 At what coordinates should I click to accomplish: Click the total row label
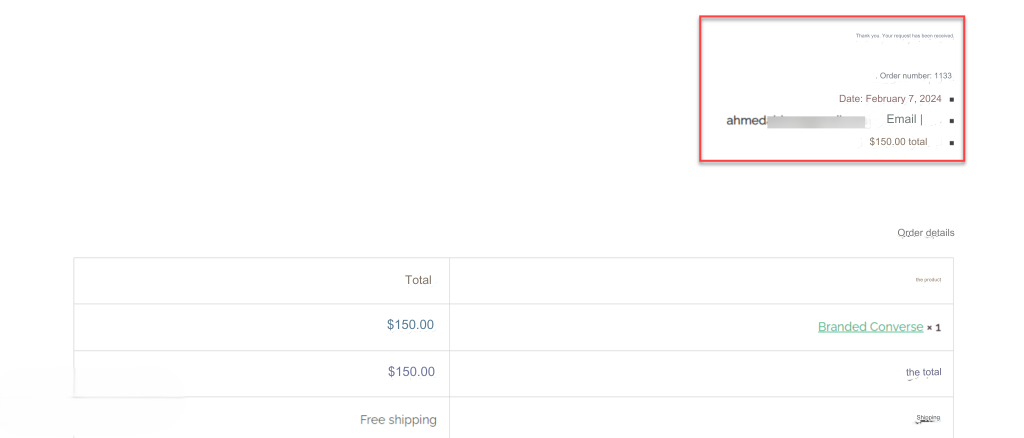923,372
